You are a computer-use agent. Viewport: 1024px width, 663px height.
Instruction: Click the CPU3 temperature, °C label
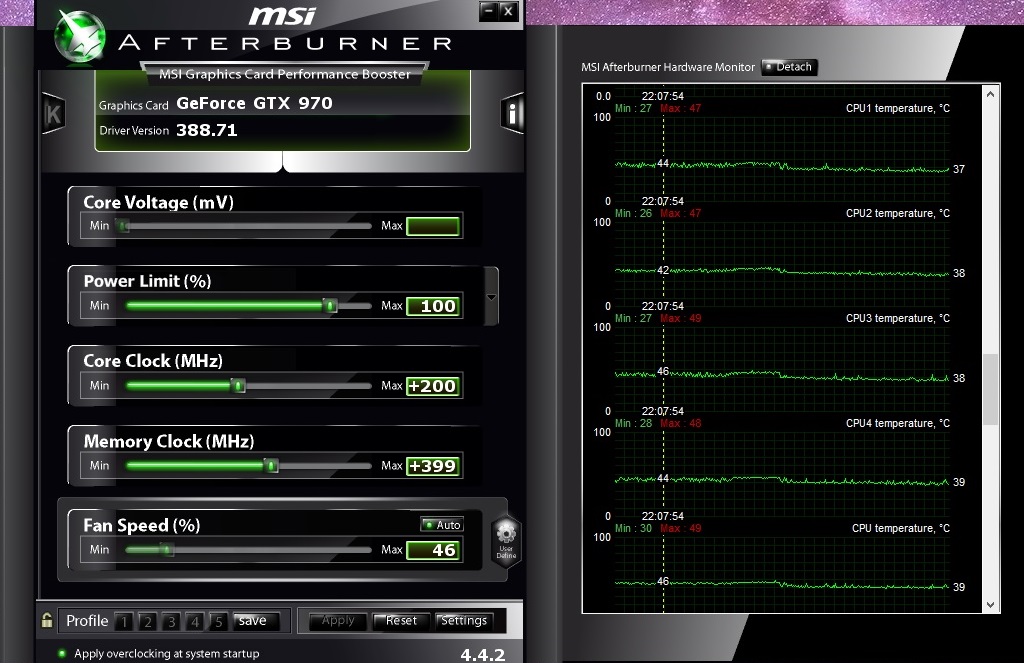[x=898, y=318]
